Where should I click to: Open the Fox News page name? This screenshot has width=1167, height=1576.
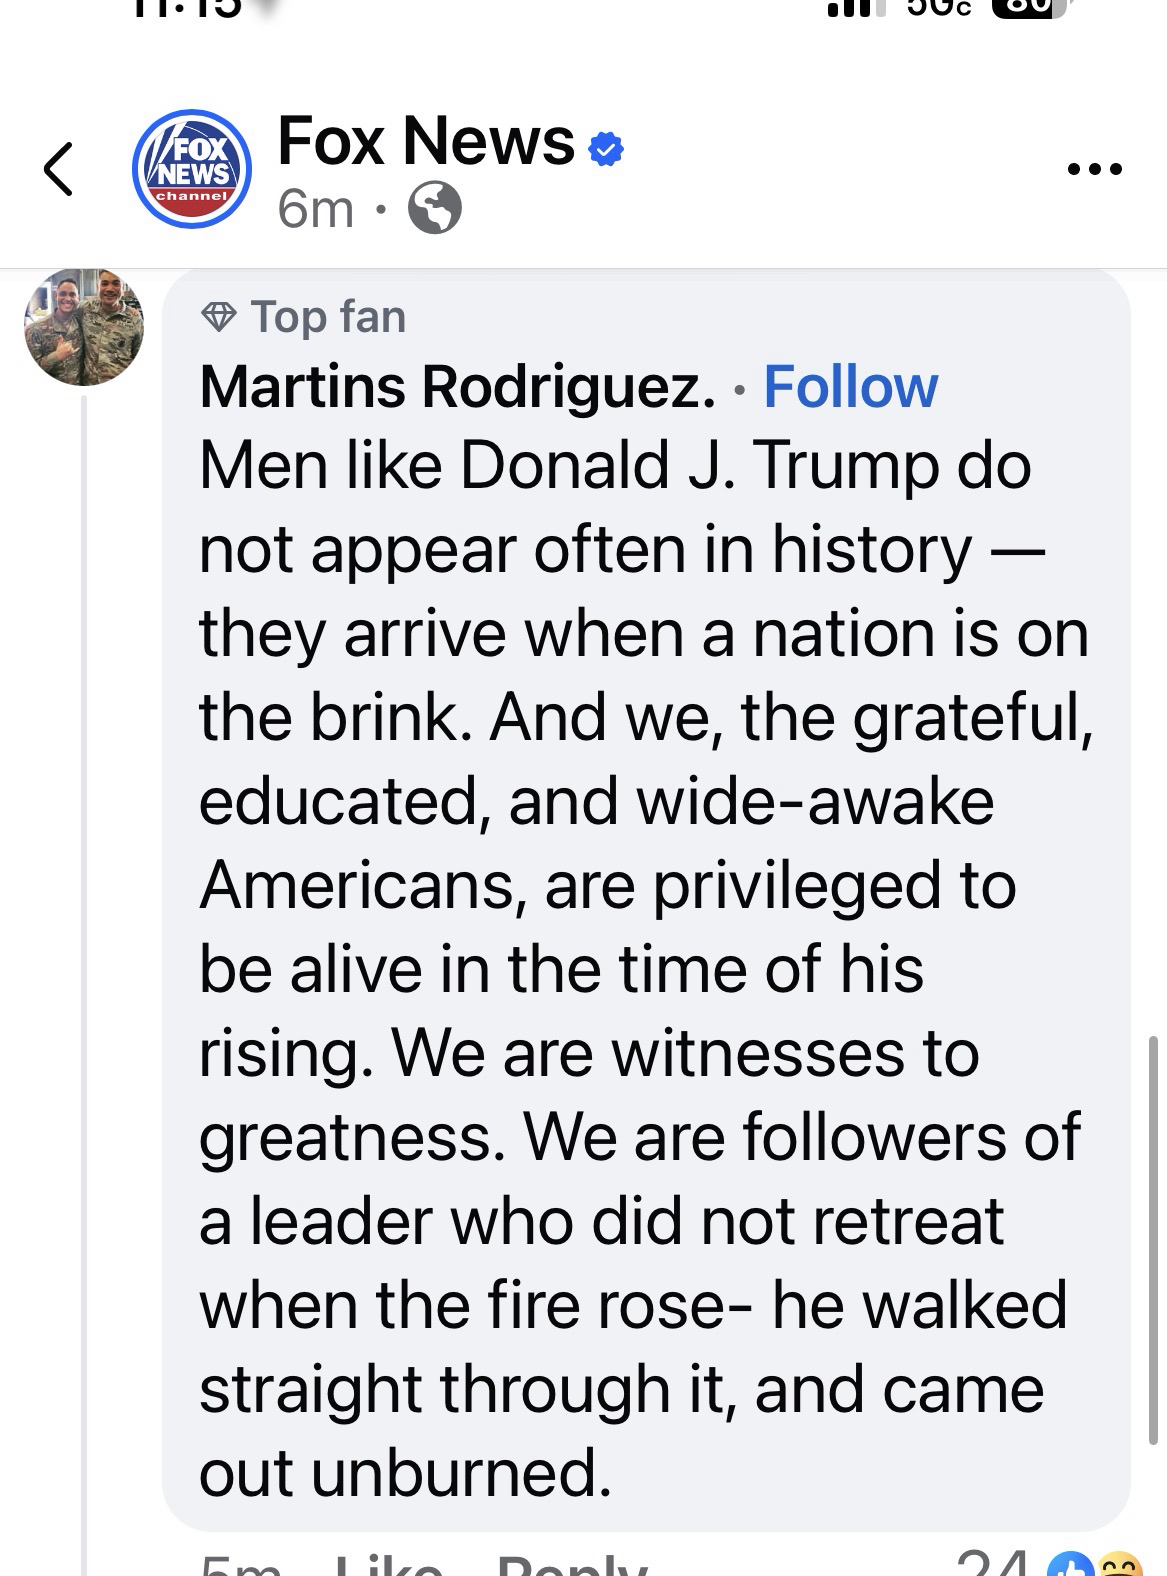pos(426,141)
